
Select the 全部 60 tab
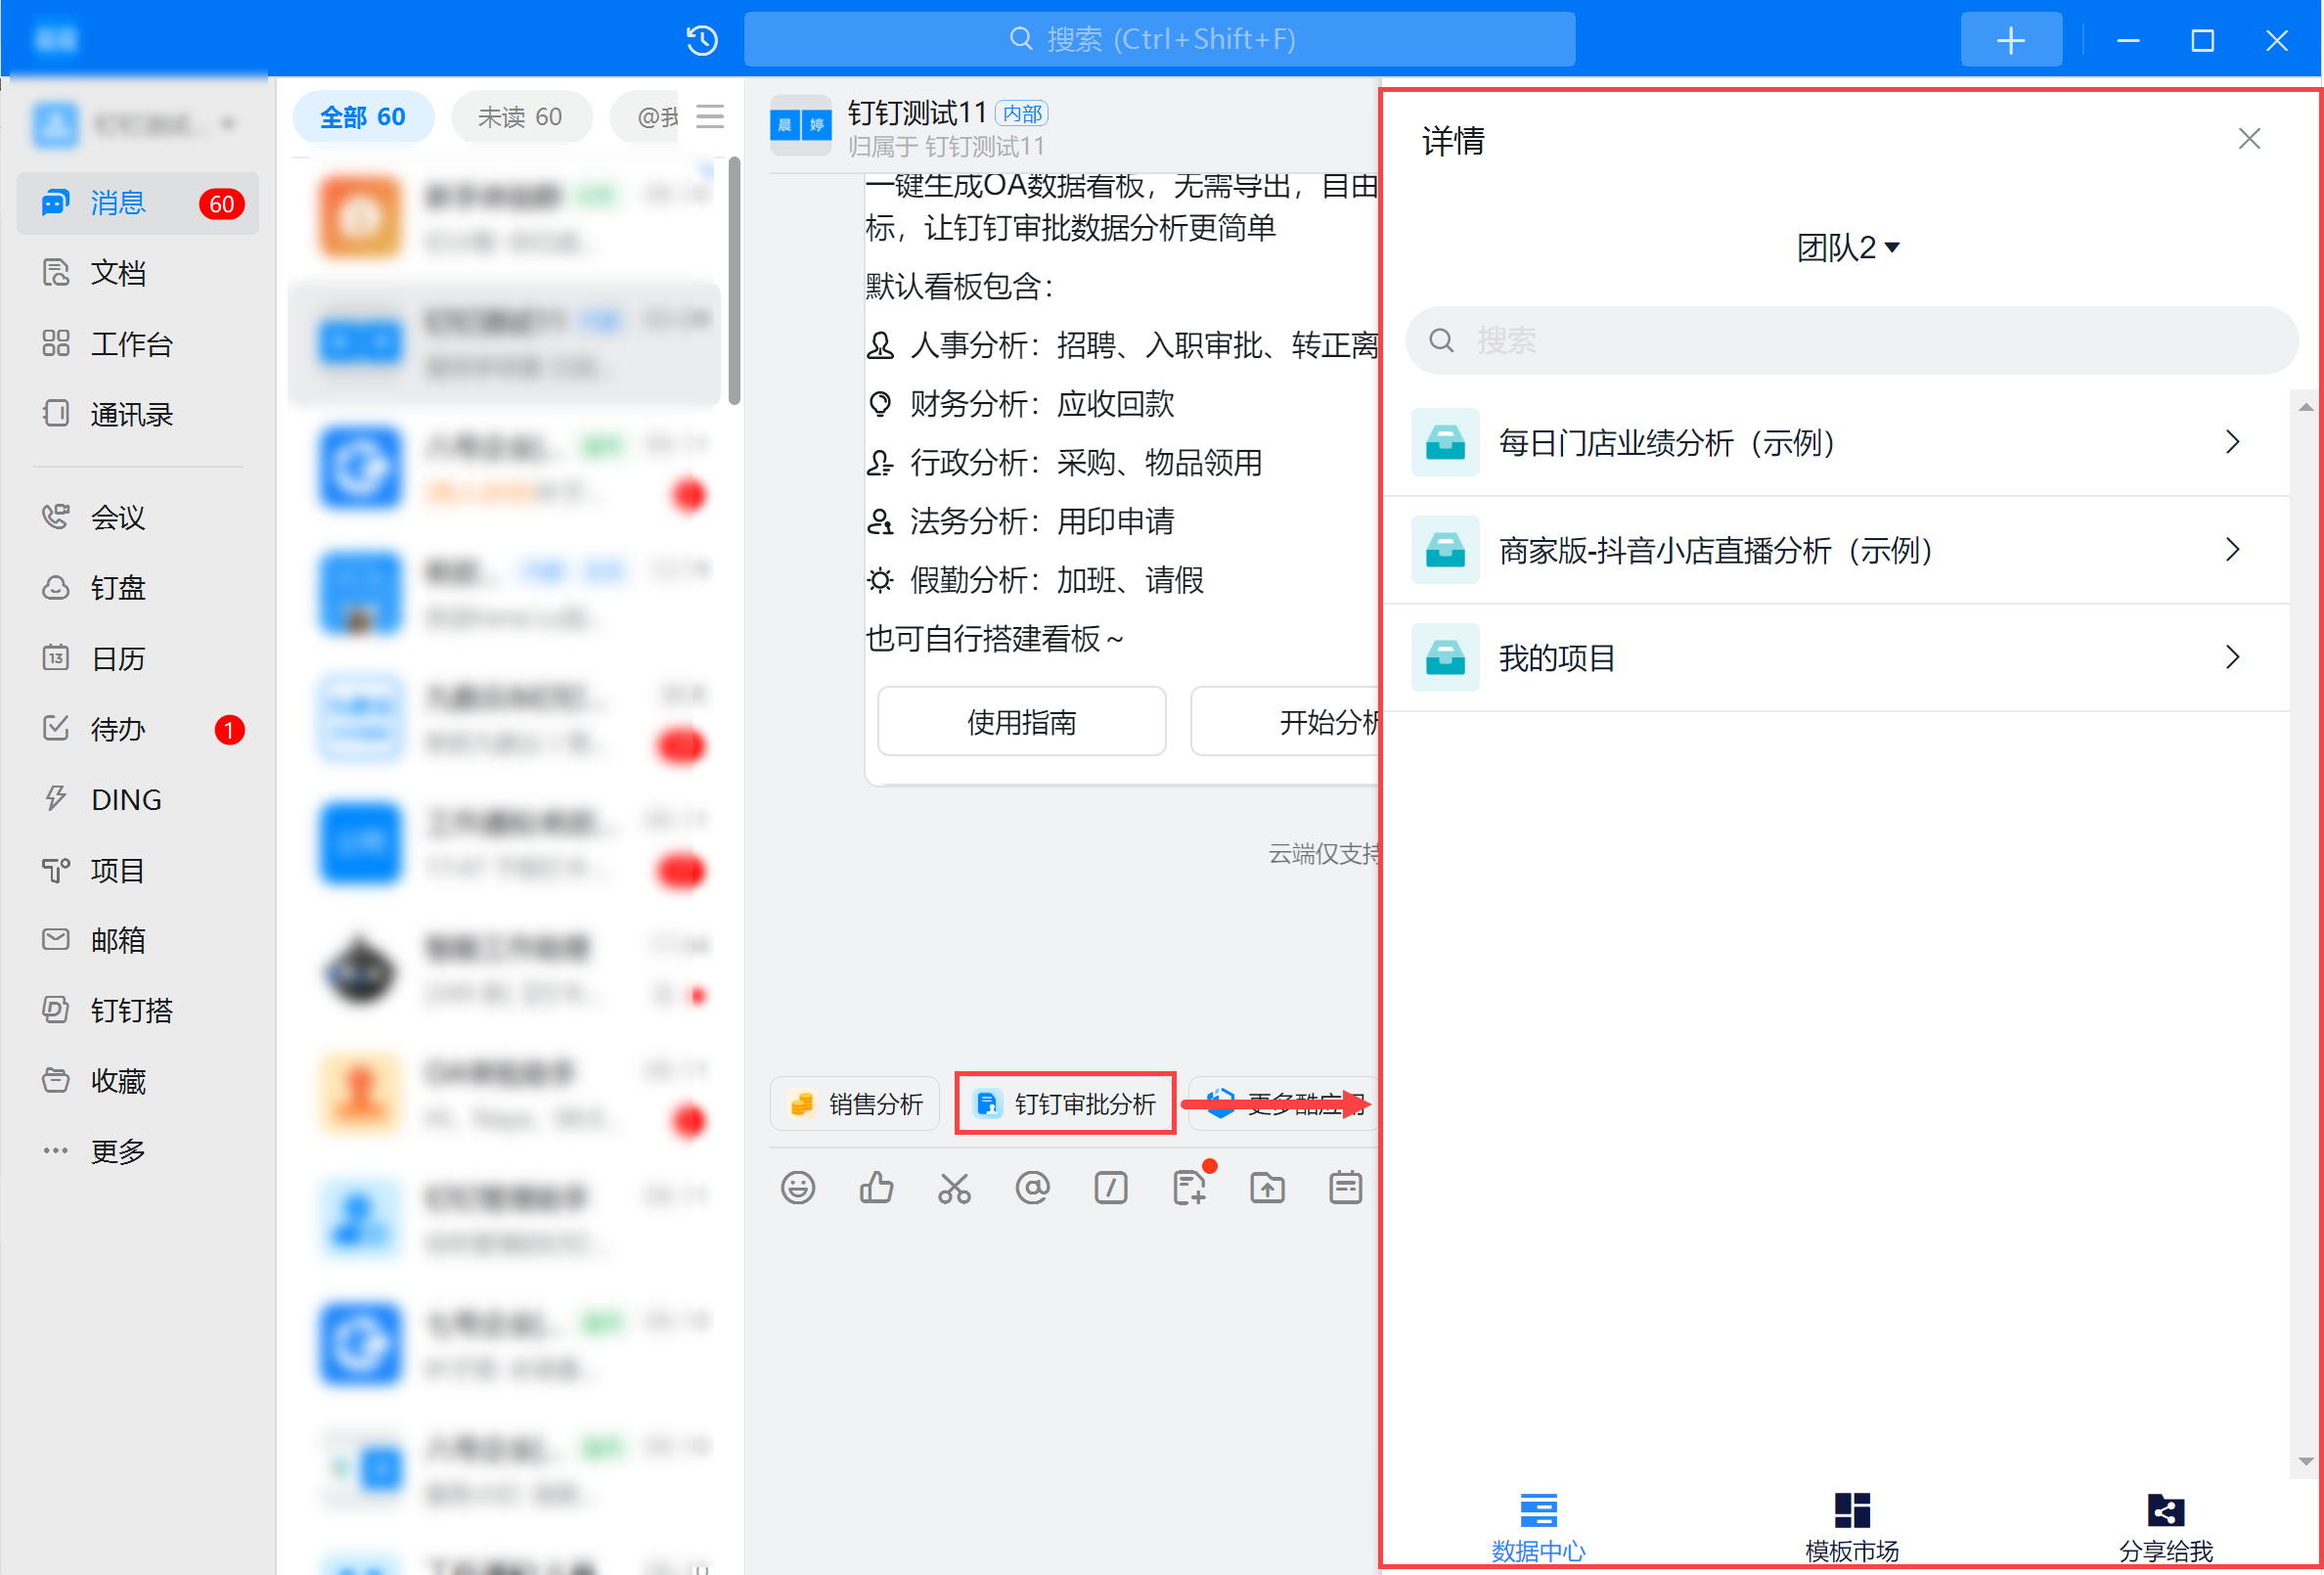pos(363,117)
